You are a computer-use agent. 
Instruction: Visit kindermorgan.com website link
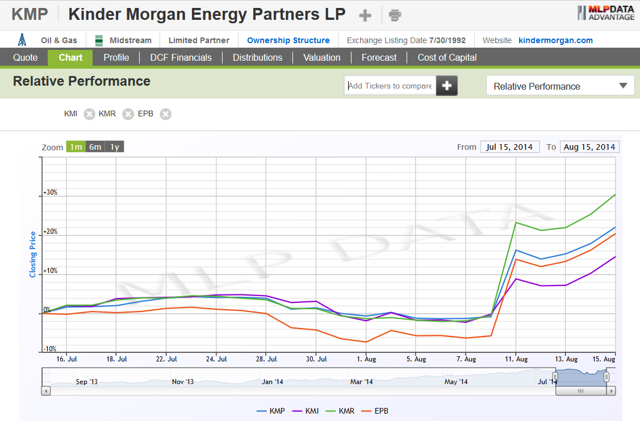click(x=556, y=40)
